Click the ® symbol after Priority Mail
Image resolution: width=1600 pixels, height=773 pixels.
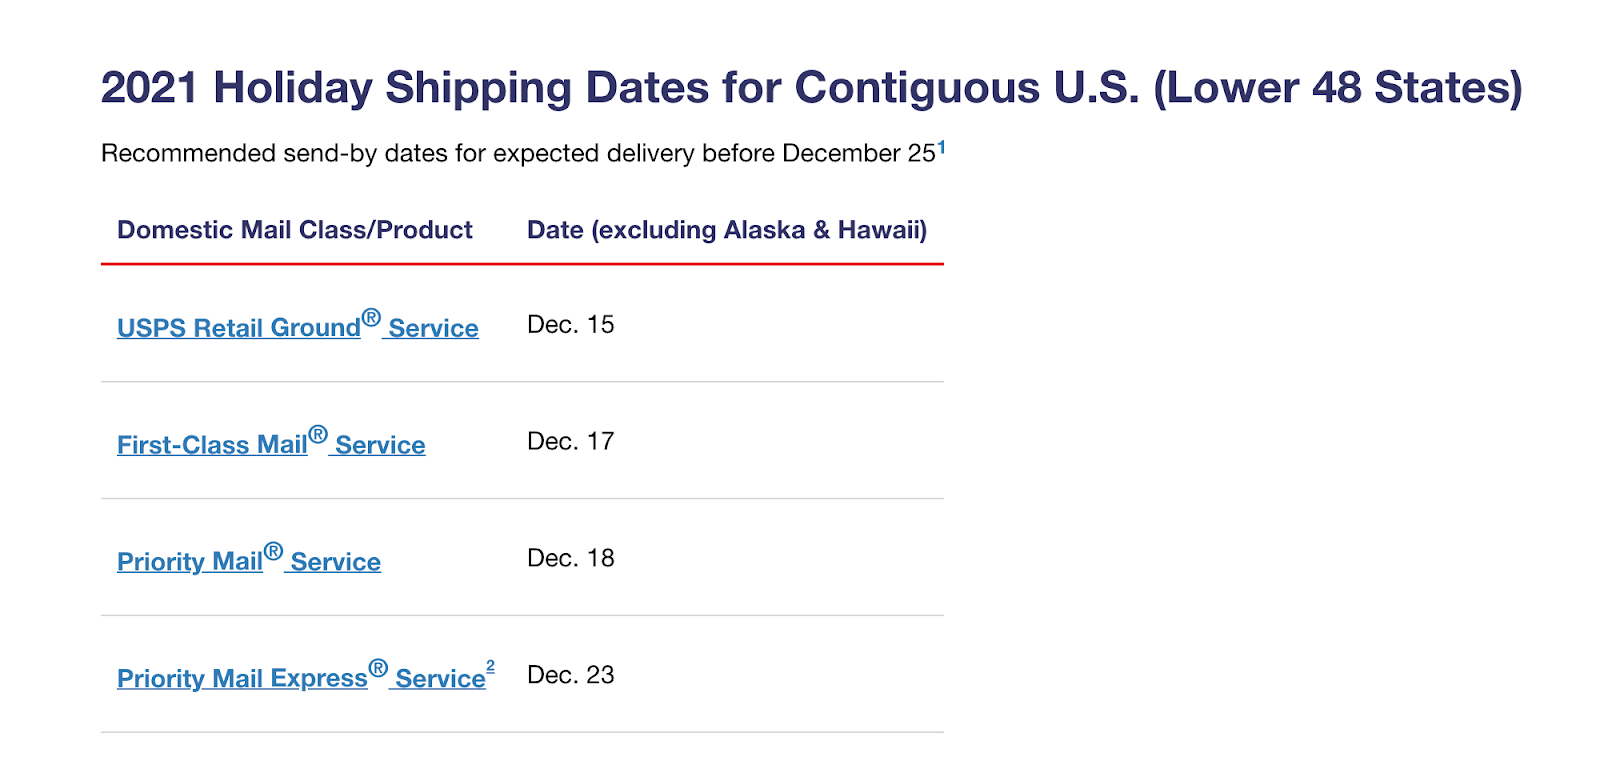[x=273, y=552]
